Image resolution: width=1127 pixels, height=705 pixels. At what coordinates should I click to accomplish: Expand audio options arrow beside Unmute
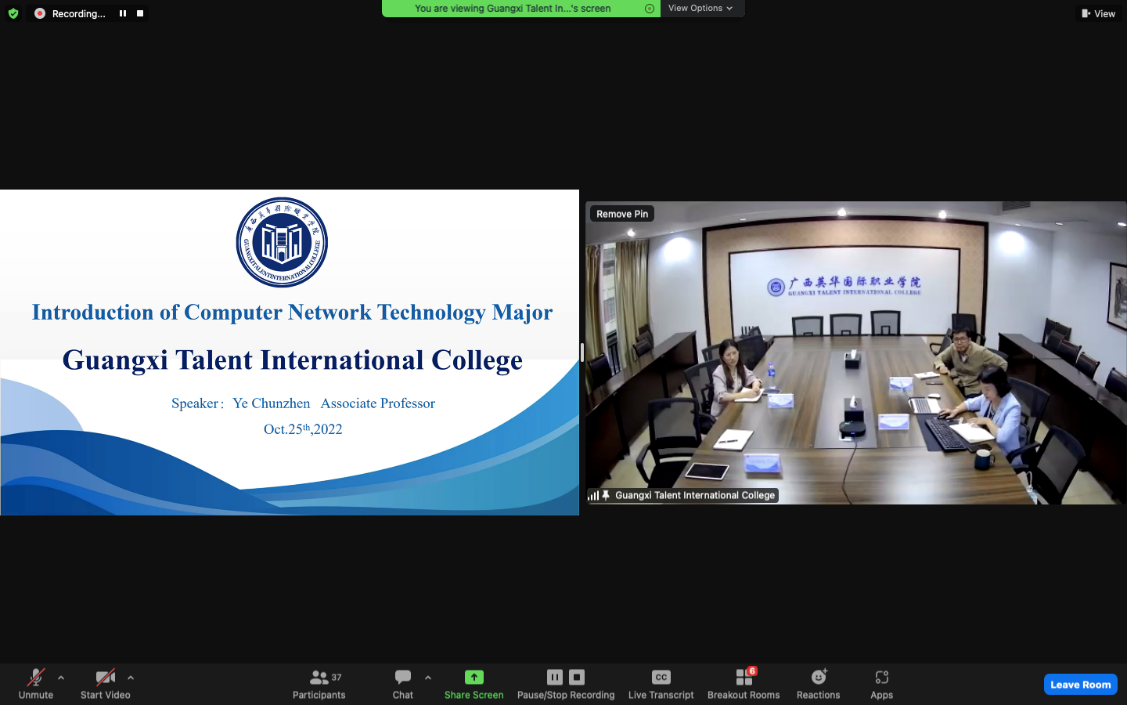[61, 677]
